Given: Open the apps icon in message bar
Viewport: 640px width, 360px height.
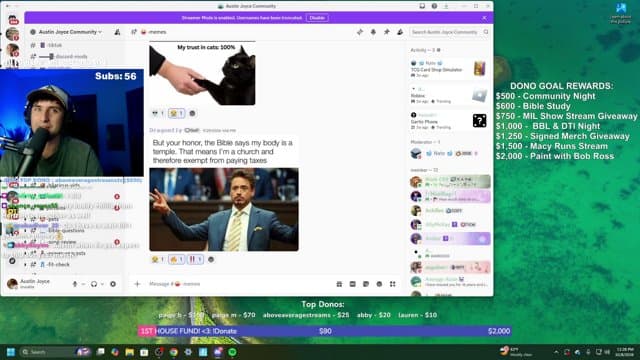Looking at the screenshot, I should [x=393, y=284].
